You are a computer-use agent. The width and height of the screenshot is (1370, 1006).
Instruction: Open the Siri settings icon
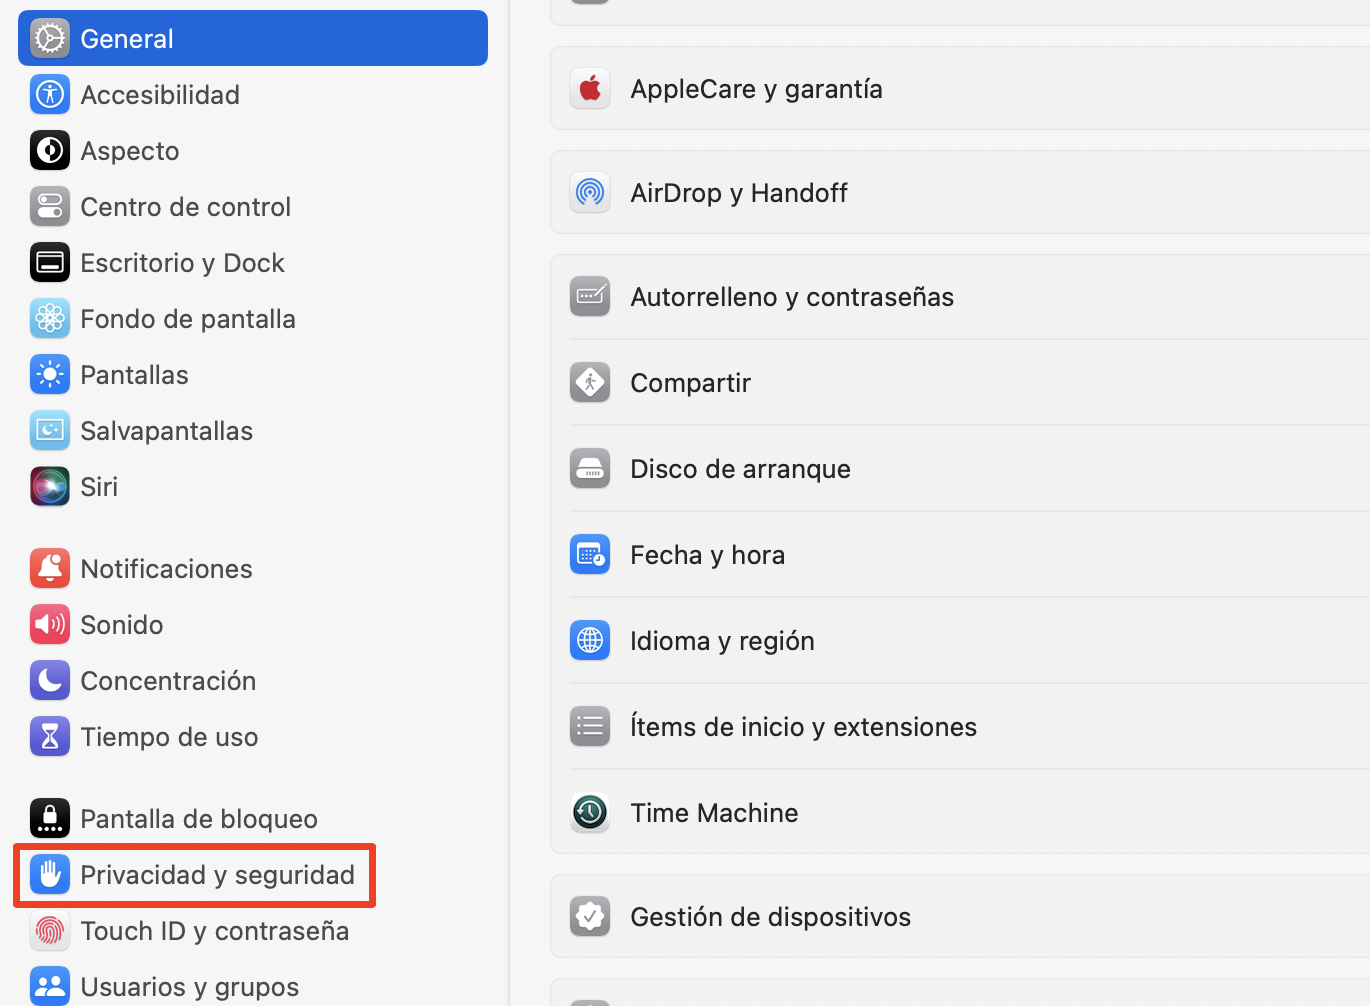point(50,486)
